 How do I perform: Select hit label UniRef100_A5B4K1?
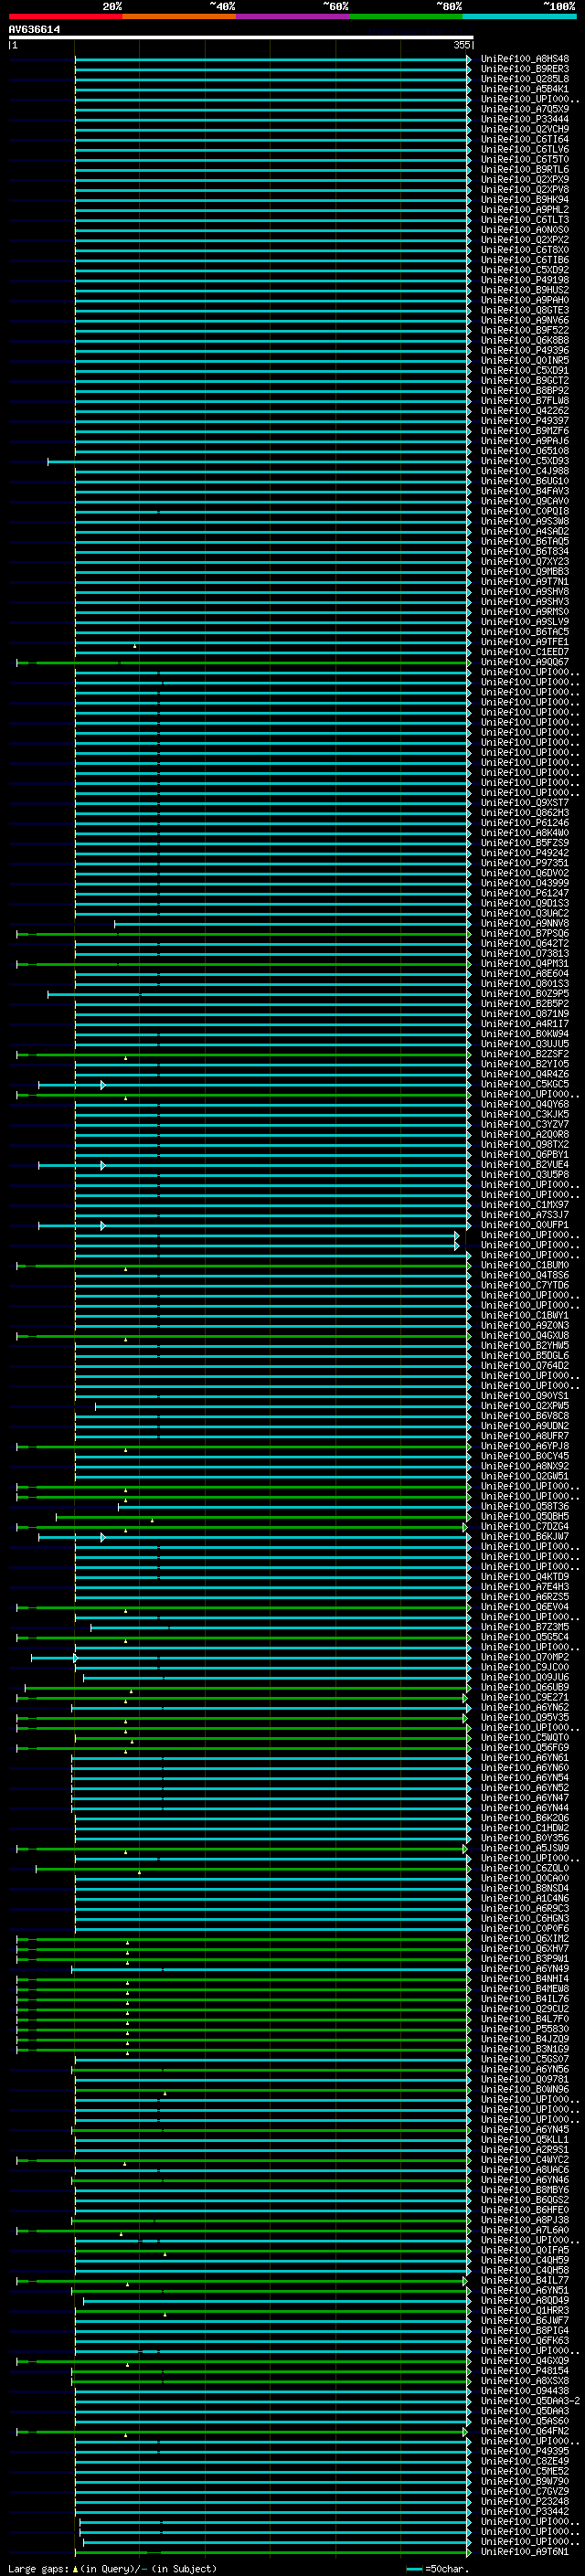point(524,89)
